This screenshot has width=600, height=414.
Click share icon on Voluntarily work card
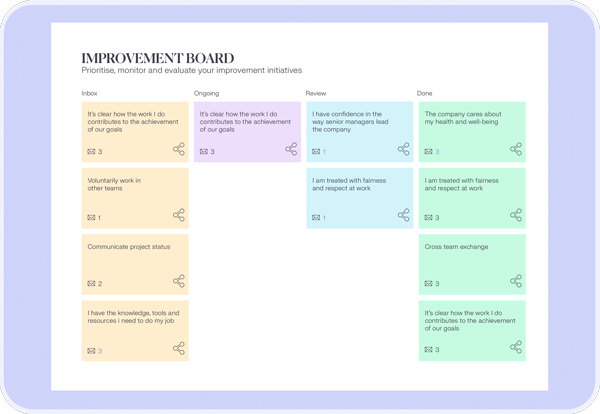(x=179, y=215)
